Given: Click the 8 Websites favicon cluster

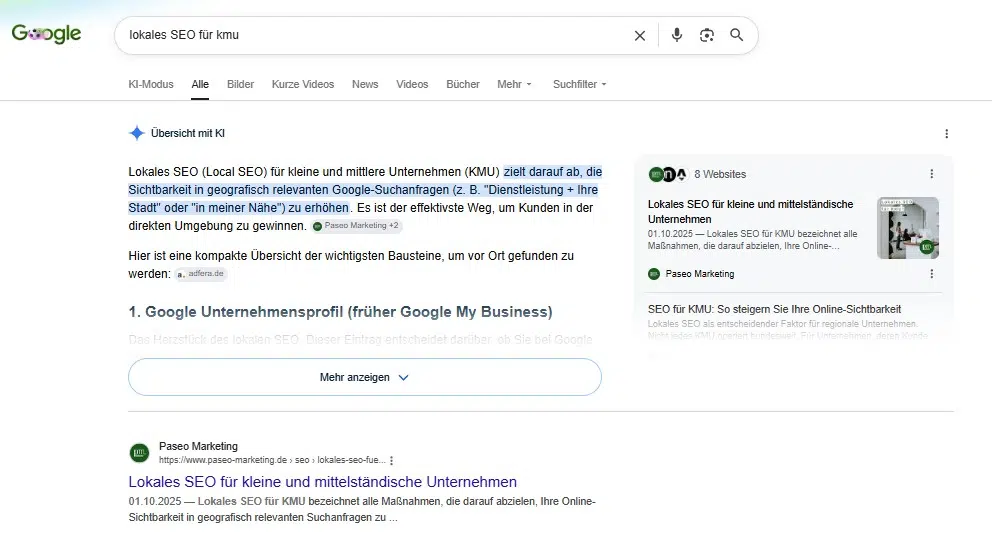Looking at the screenshot, I should [668, 174].
